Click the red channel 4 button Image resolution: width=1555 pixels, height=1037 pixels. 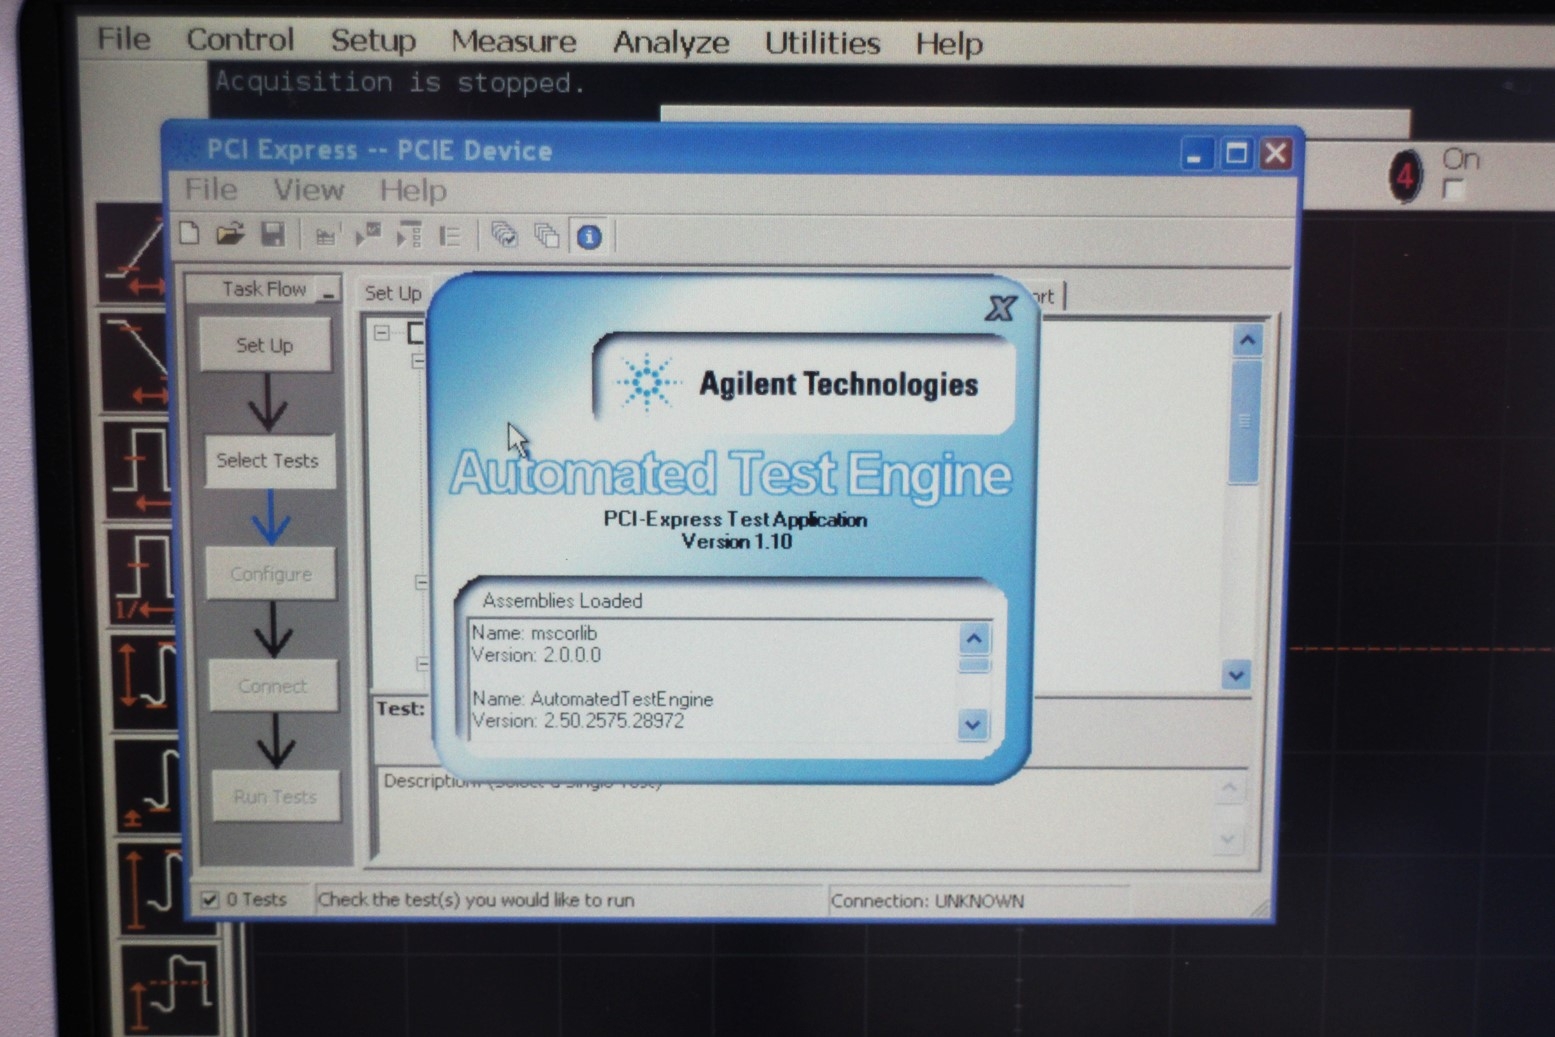(1405, 176)
